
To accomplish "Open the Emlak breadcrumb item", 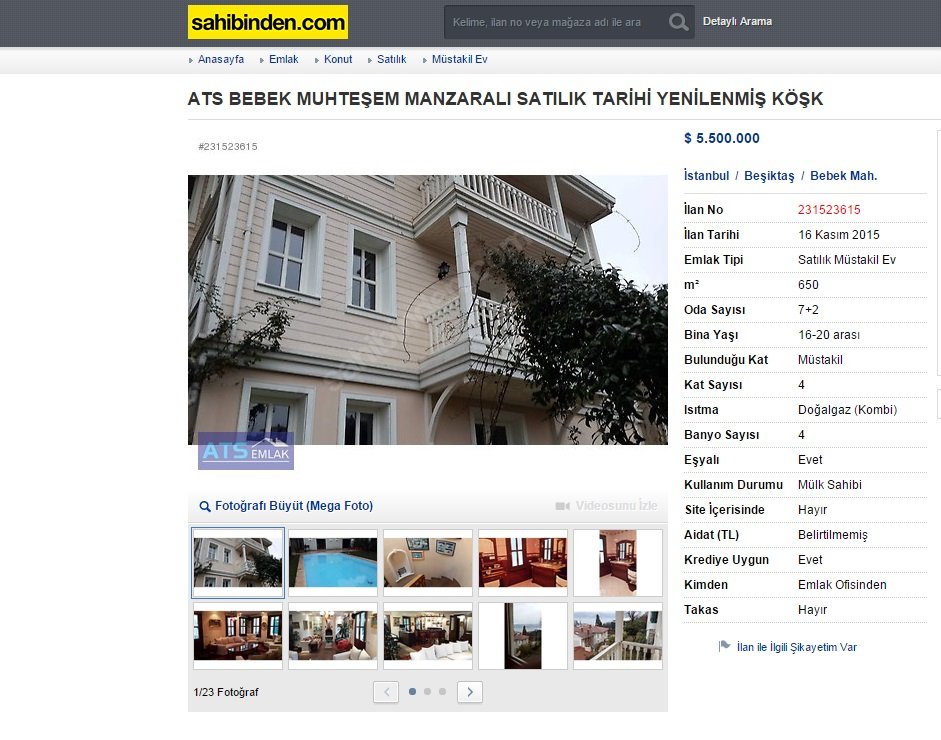I will coord(283,59).
